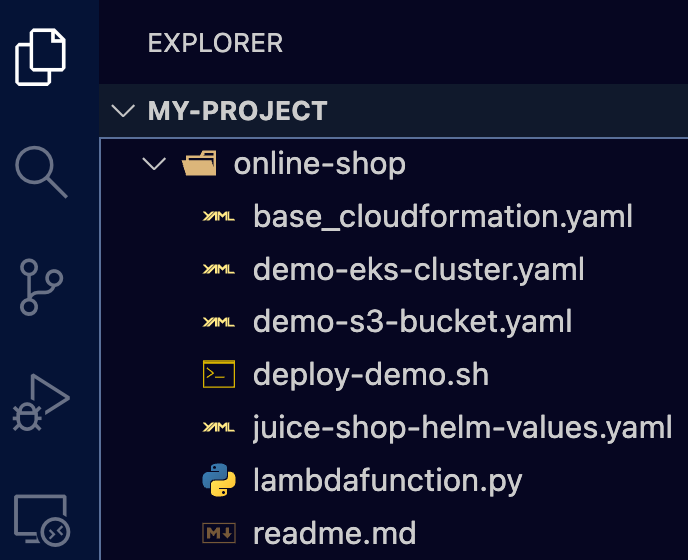Screen dimensions: 688x560
Task: Open the Search view icon
Action: 41,172
